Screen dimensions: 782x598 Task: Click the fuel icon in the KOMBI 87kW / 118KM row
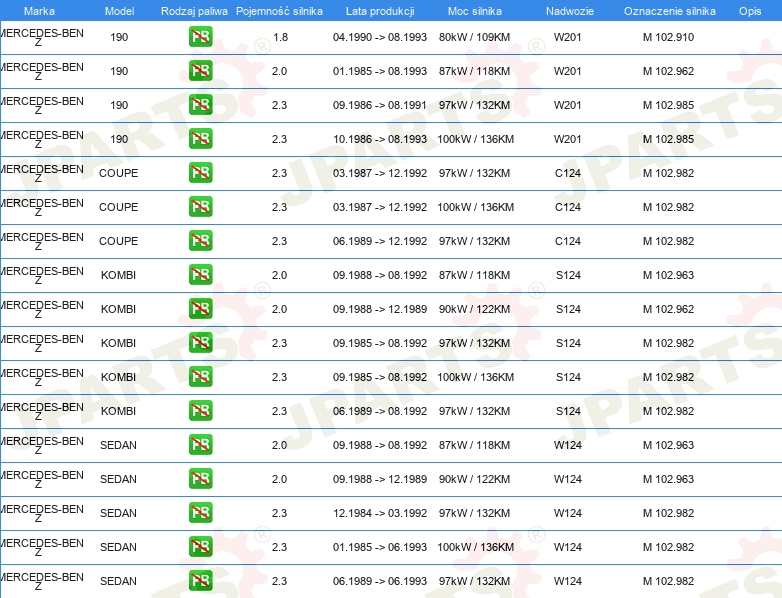click(x=200, y=275)
